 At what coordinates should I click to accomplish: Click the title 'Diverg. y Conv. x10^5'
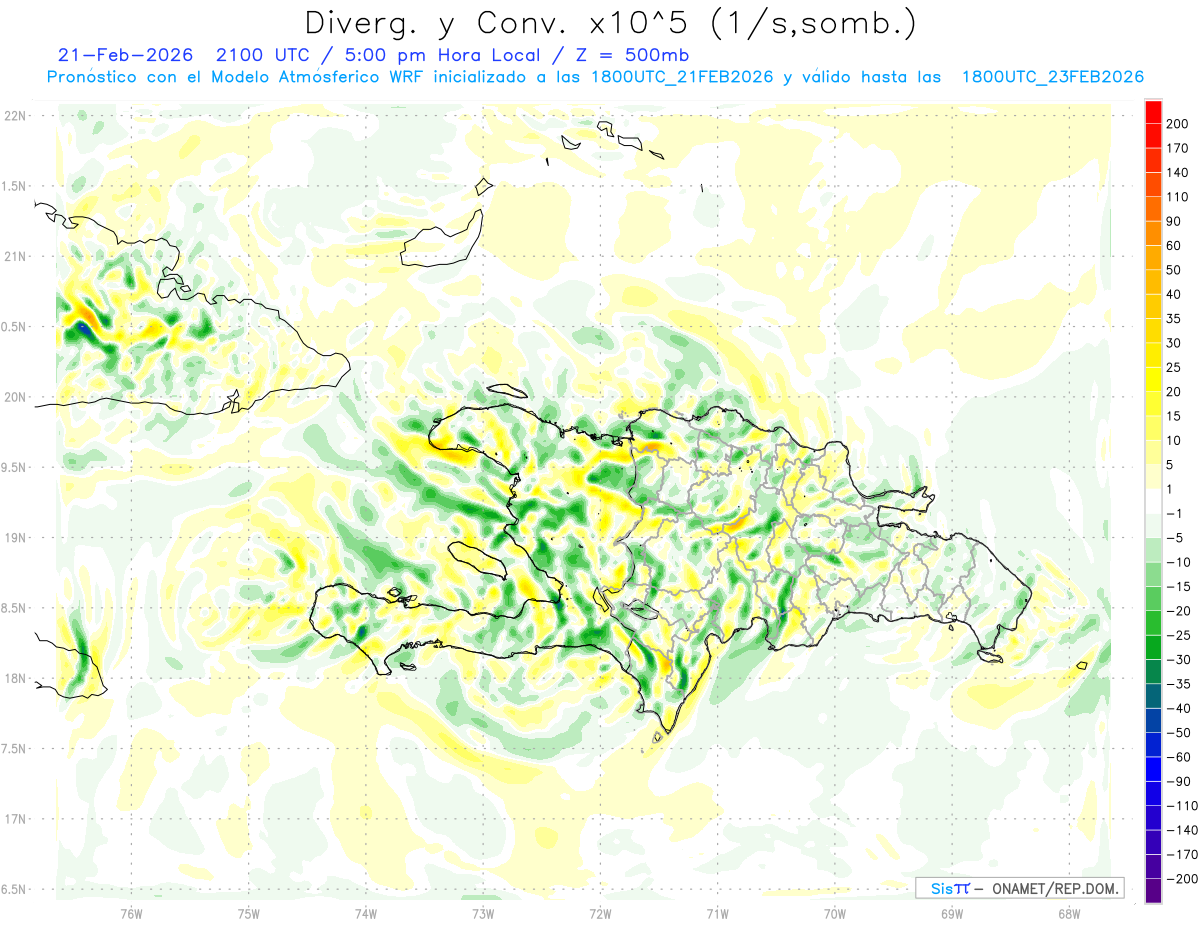click(496, 23)
